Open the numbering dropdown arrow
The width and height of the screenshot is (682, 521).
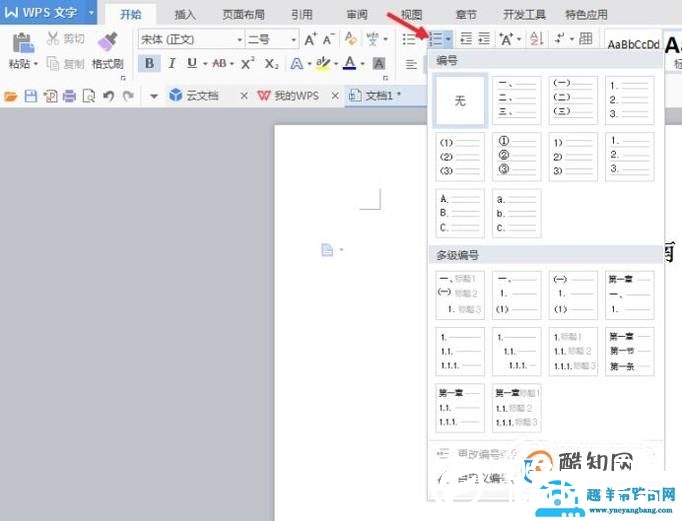(x=448, y=40)
